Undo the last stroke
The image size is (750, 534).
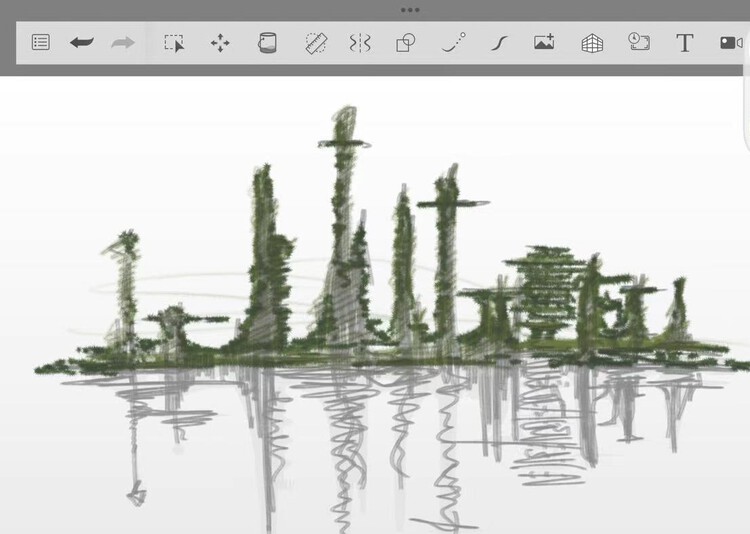click(x=82, y=43)
